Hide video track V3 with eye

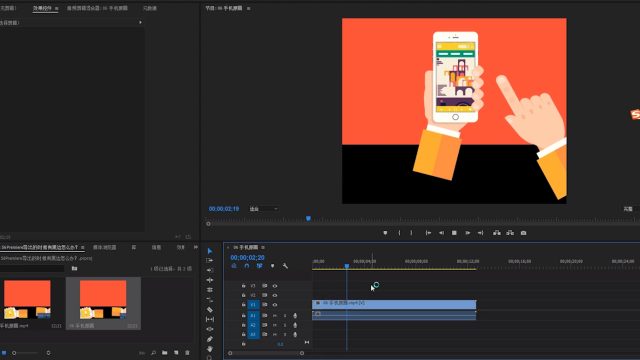click(275, 286)
